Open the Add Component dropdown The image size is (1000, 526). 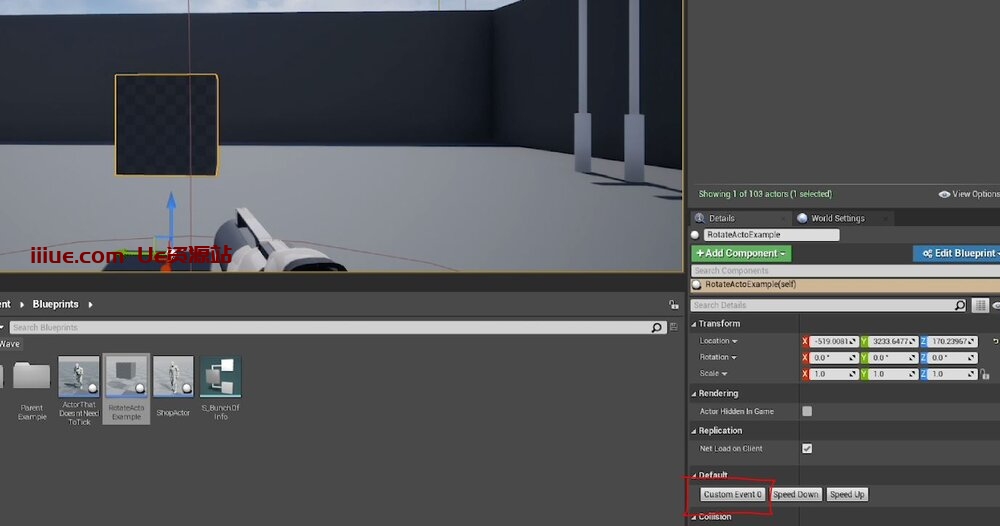pyautogui.click(x=741, y=253)
